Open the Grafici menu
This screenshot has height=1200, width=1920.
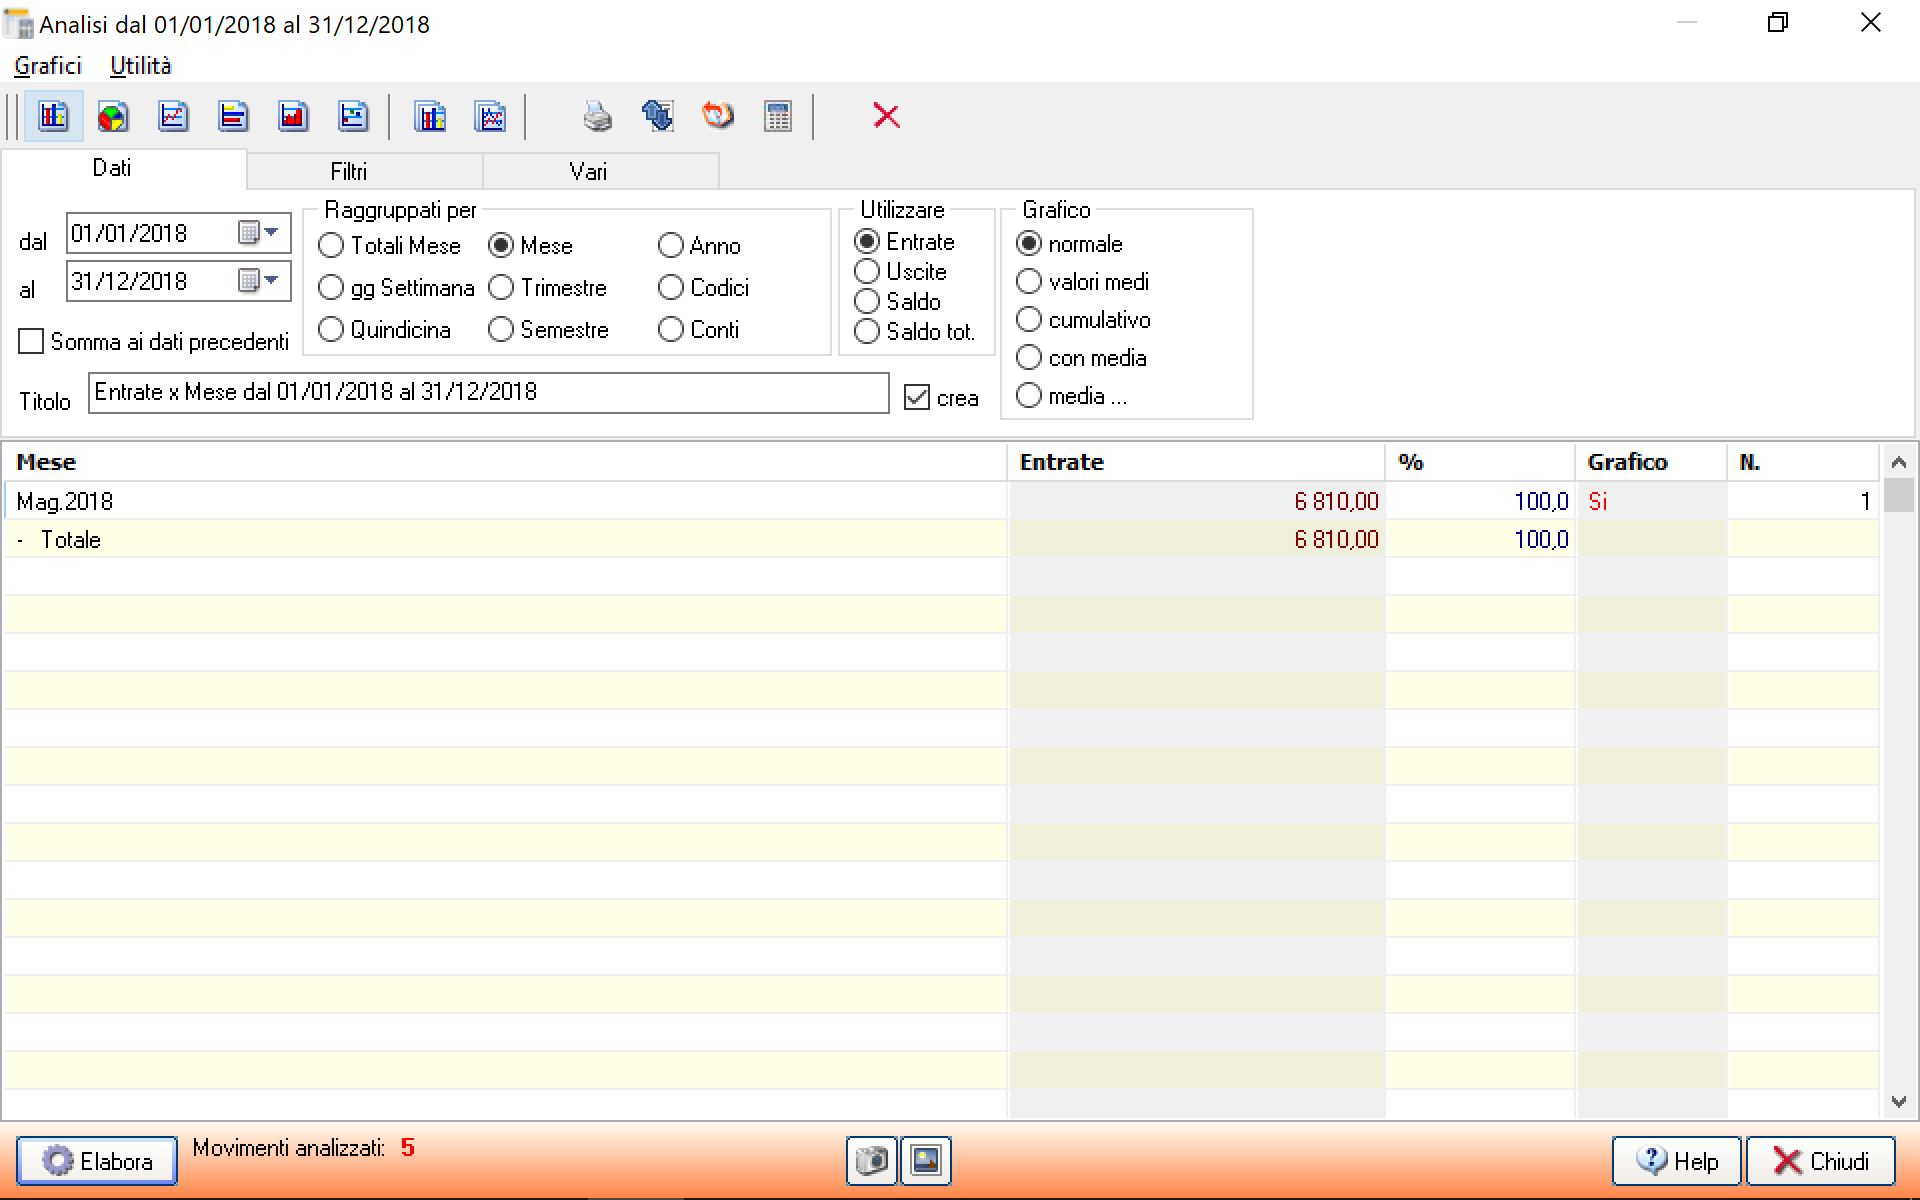point(48,66)
